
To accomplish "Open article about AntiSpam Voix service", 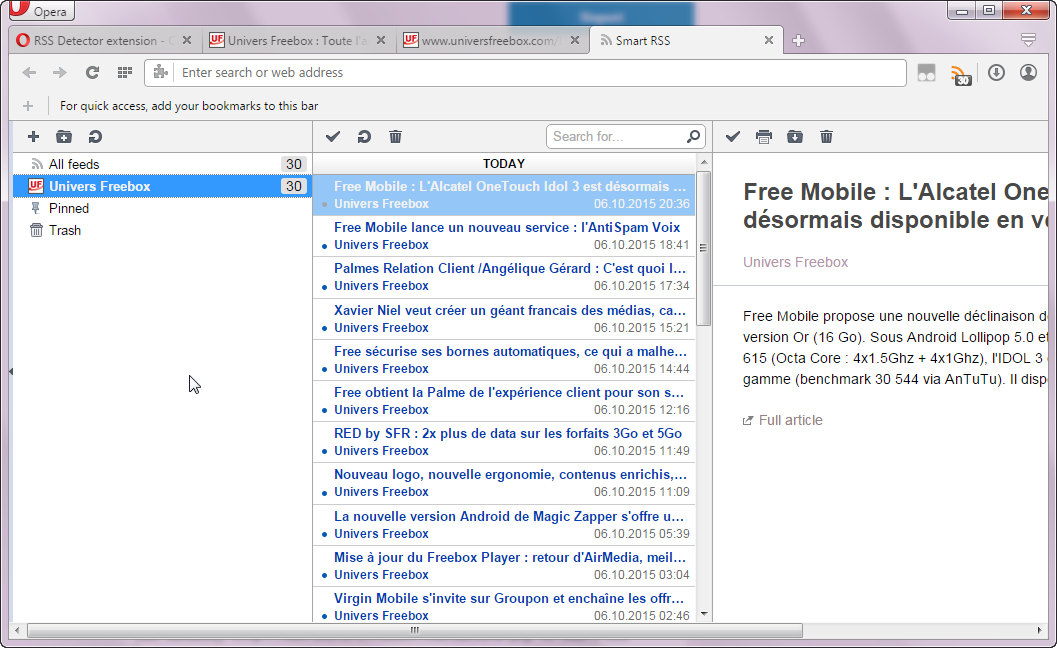I will pyautogui.click(x=504, y=236).
